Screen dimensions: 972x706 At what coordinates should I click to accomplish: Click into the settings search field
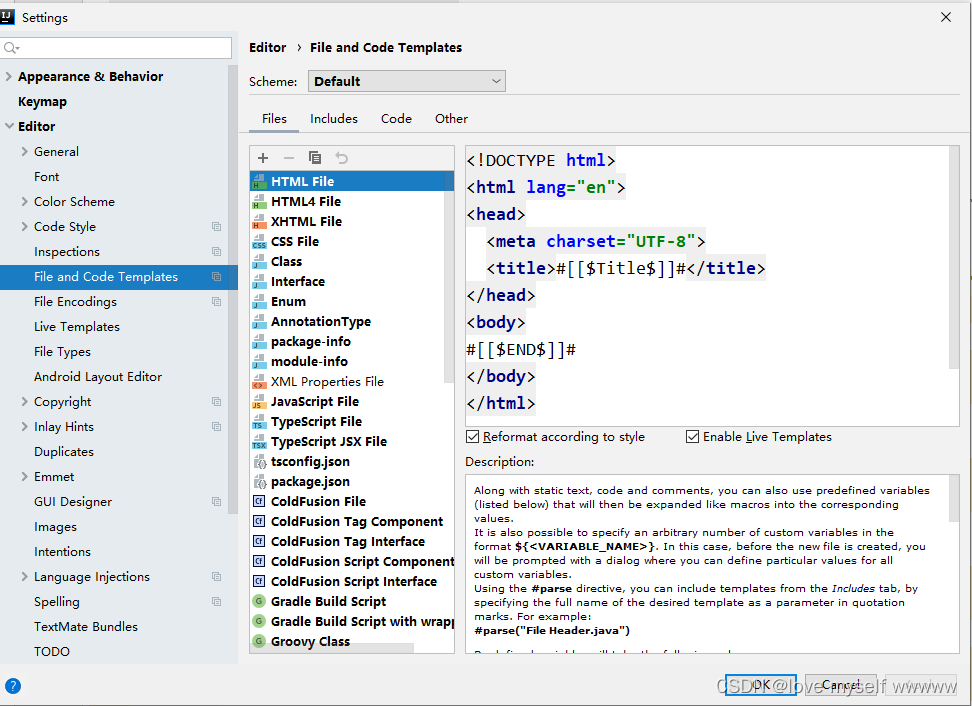(117, 48)
